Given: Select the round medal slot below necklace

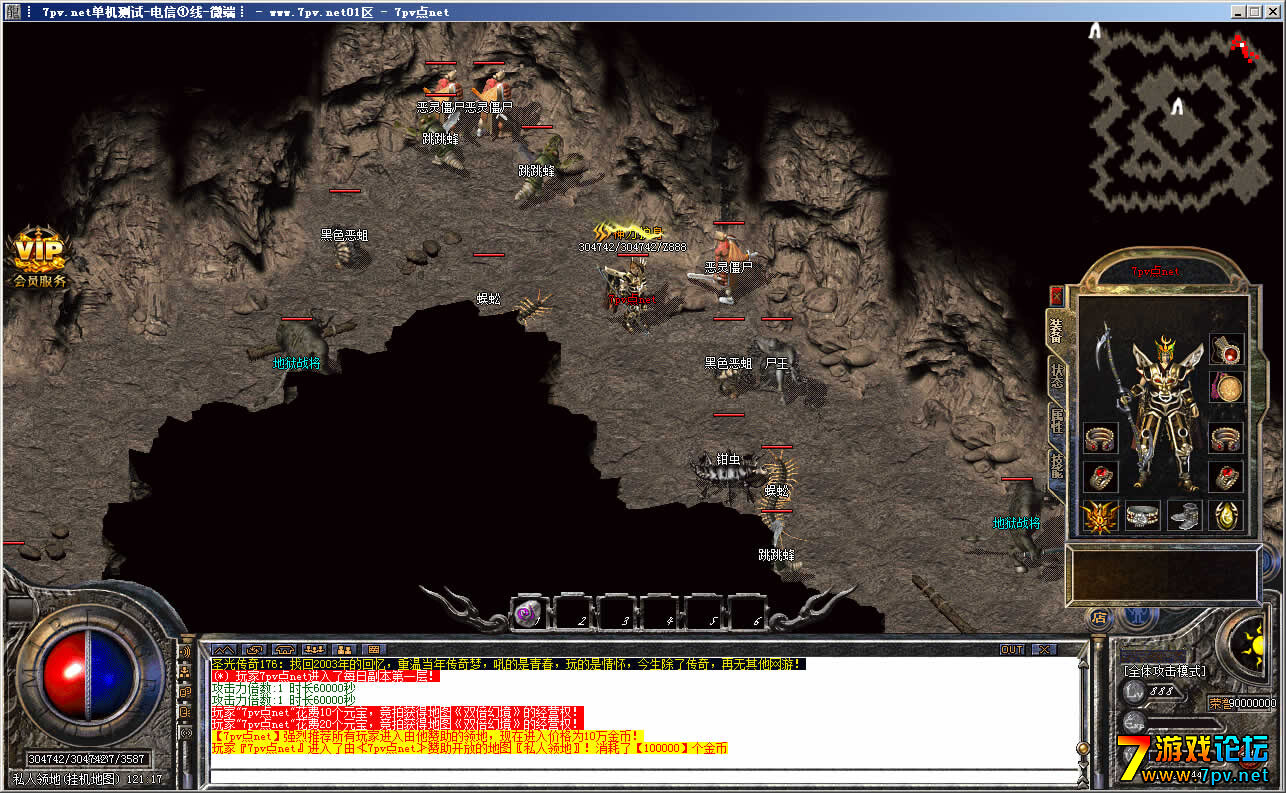Looking at the screenshot, I should point(1227,388).
